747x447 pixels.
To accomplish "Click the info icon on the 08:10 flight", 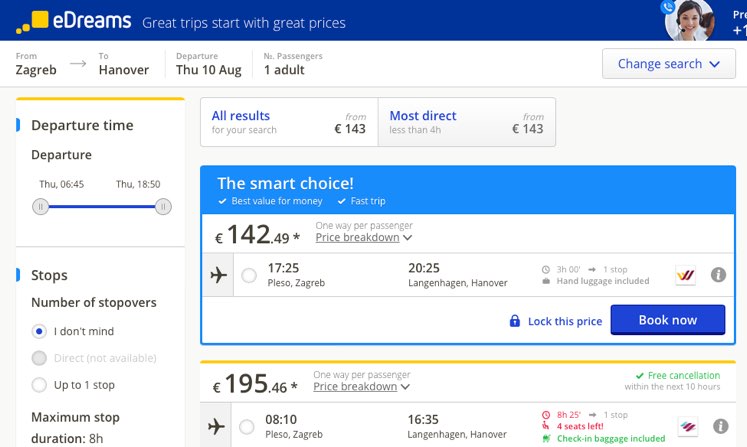I will 720,426.
